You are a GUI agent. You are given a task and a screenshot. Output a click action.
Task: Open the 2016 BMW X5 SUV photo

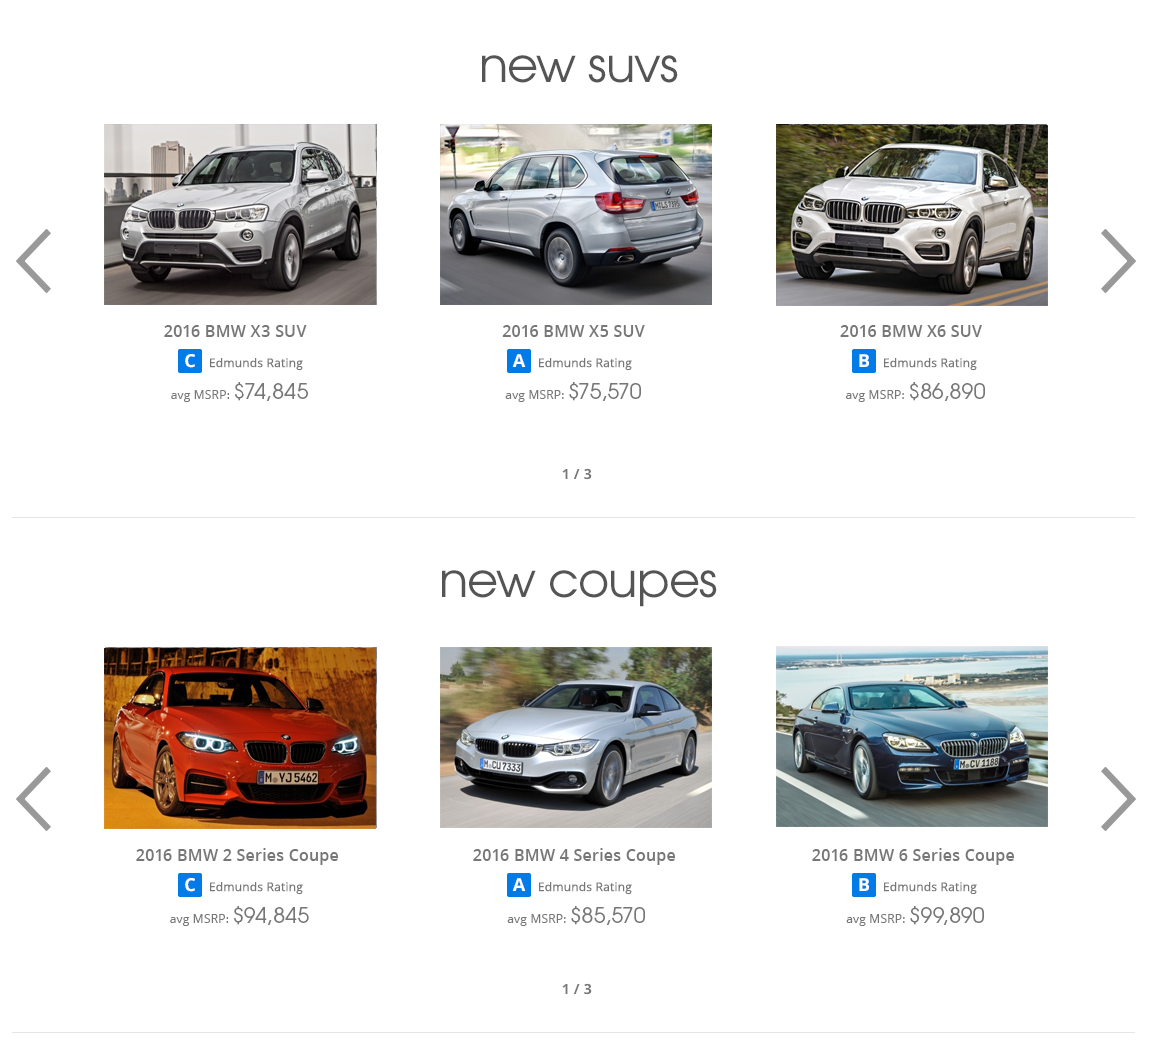pyautogui.click(x=576, y=214)
